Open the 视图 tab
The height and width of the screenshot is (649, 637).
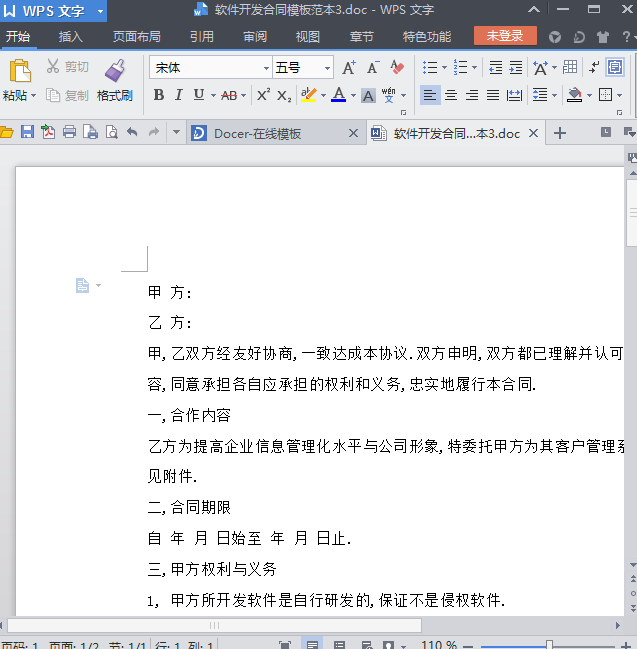pyautogui.click(x=308, y=37)
